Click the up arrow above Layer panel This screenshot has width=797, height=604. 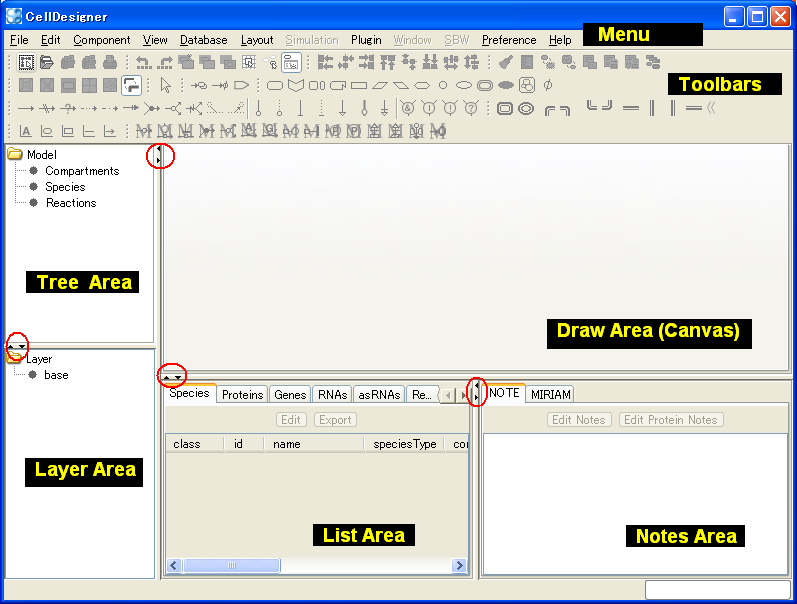pos(11,346)
